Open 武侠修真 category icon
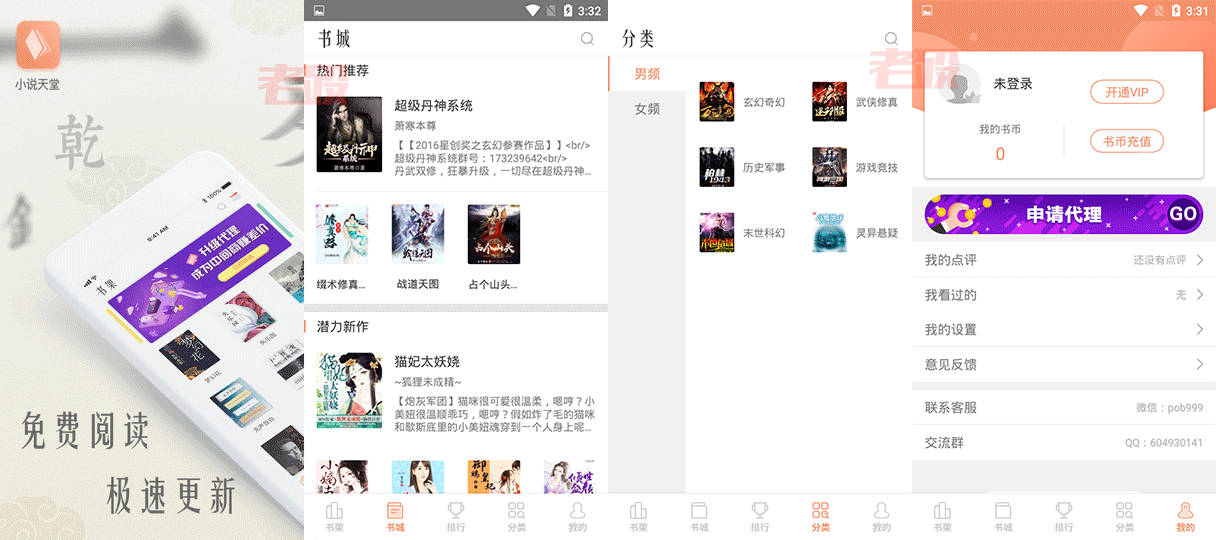The width and height of the screenshot is (1216, 540). tap(829, 102)
